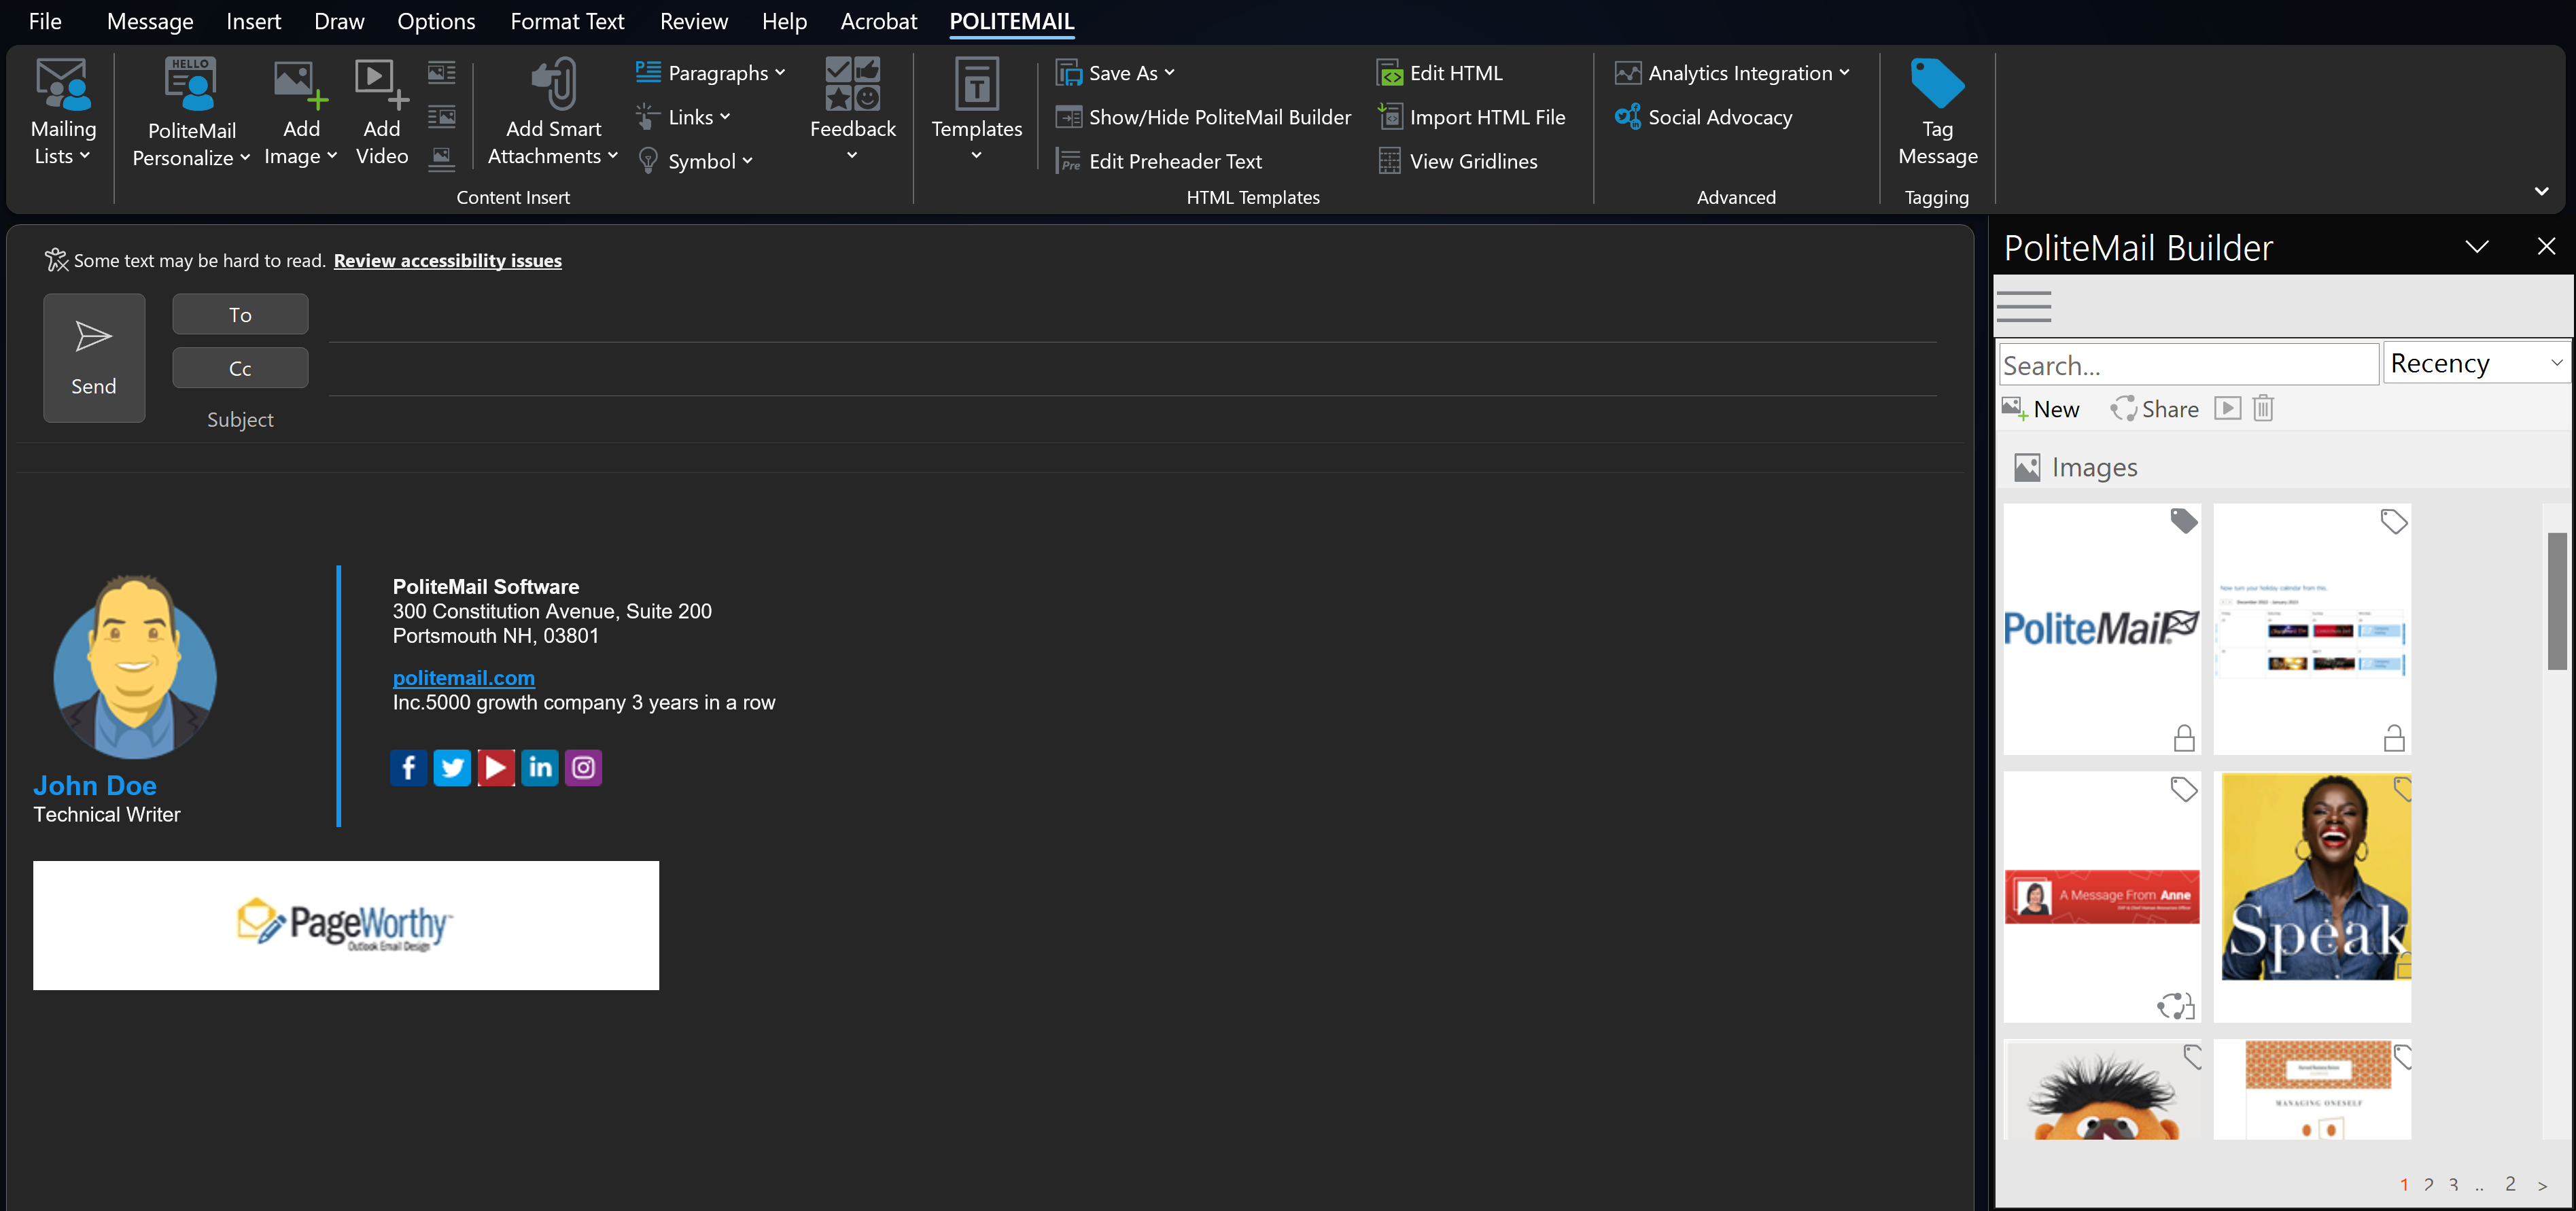Toggle tag on PoliteMail logo thumbnail

click(x=2183, y=521)
